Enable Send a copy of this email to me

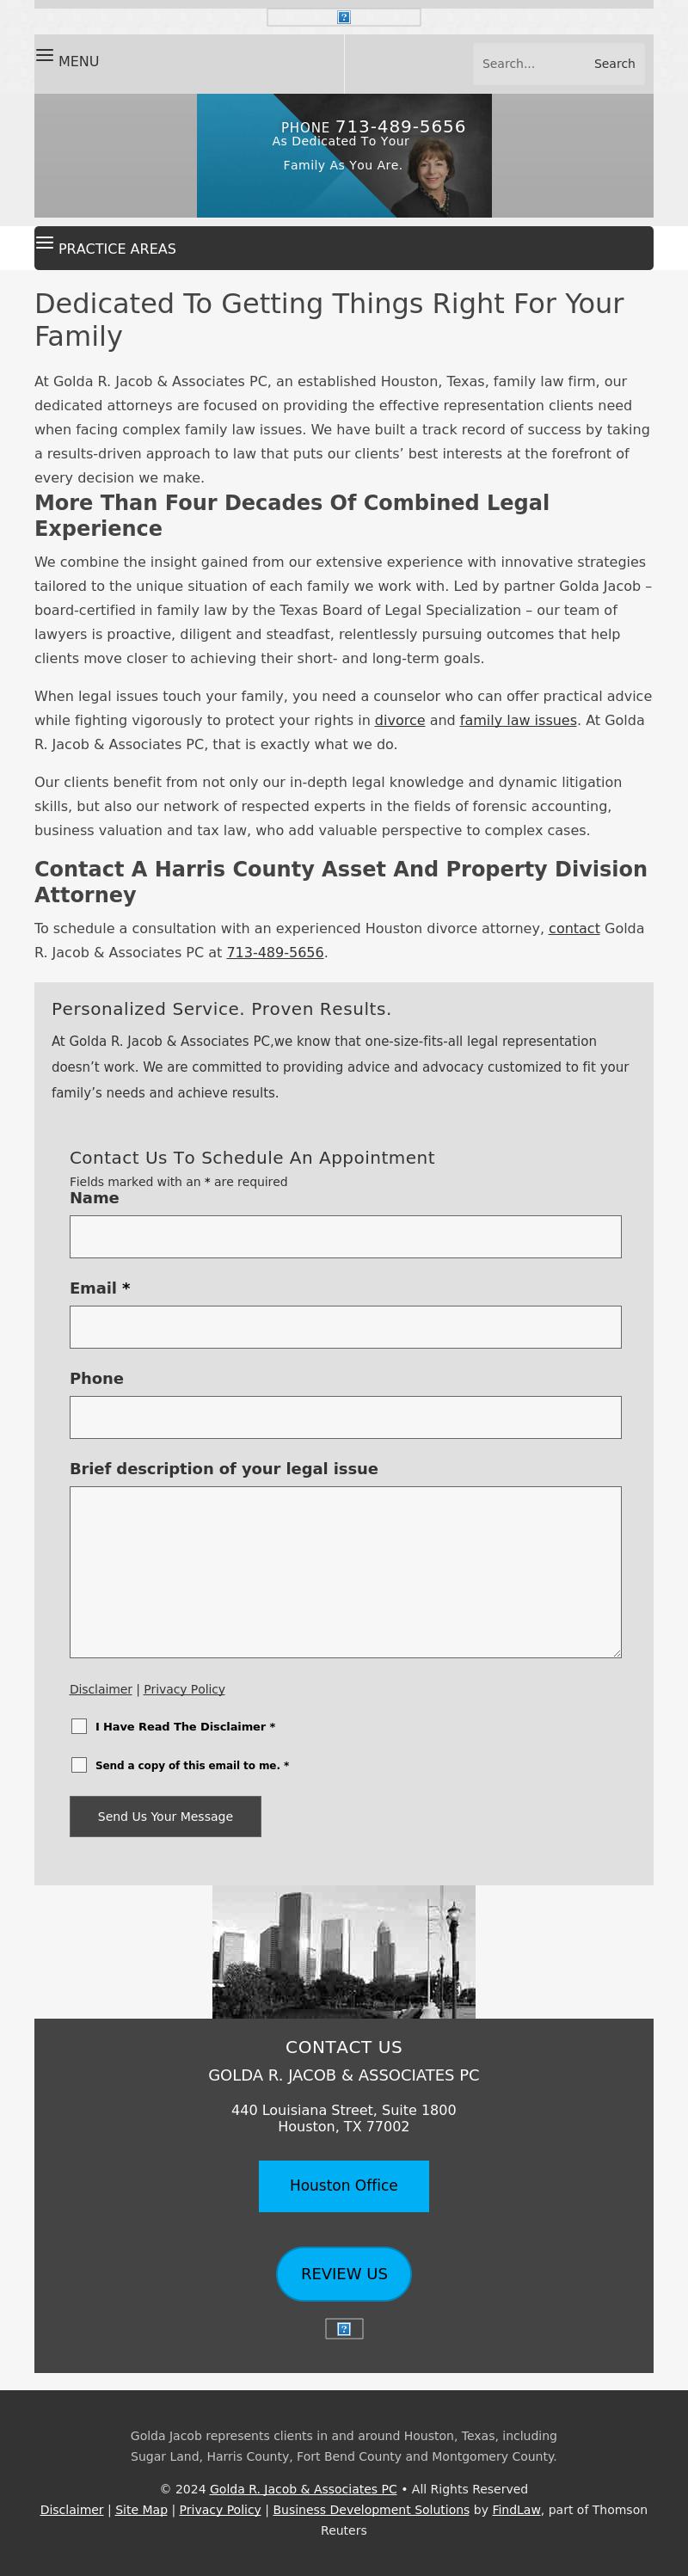tap(80, 1764)
